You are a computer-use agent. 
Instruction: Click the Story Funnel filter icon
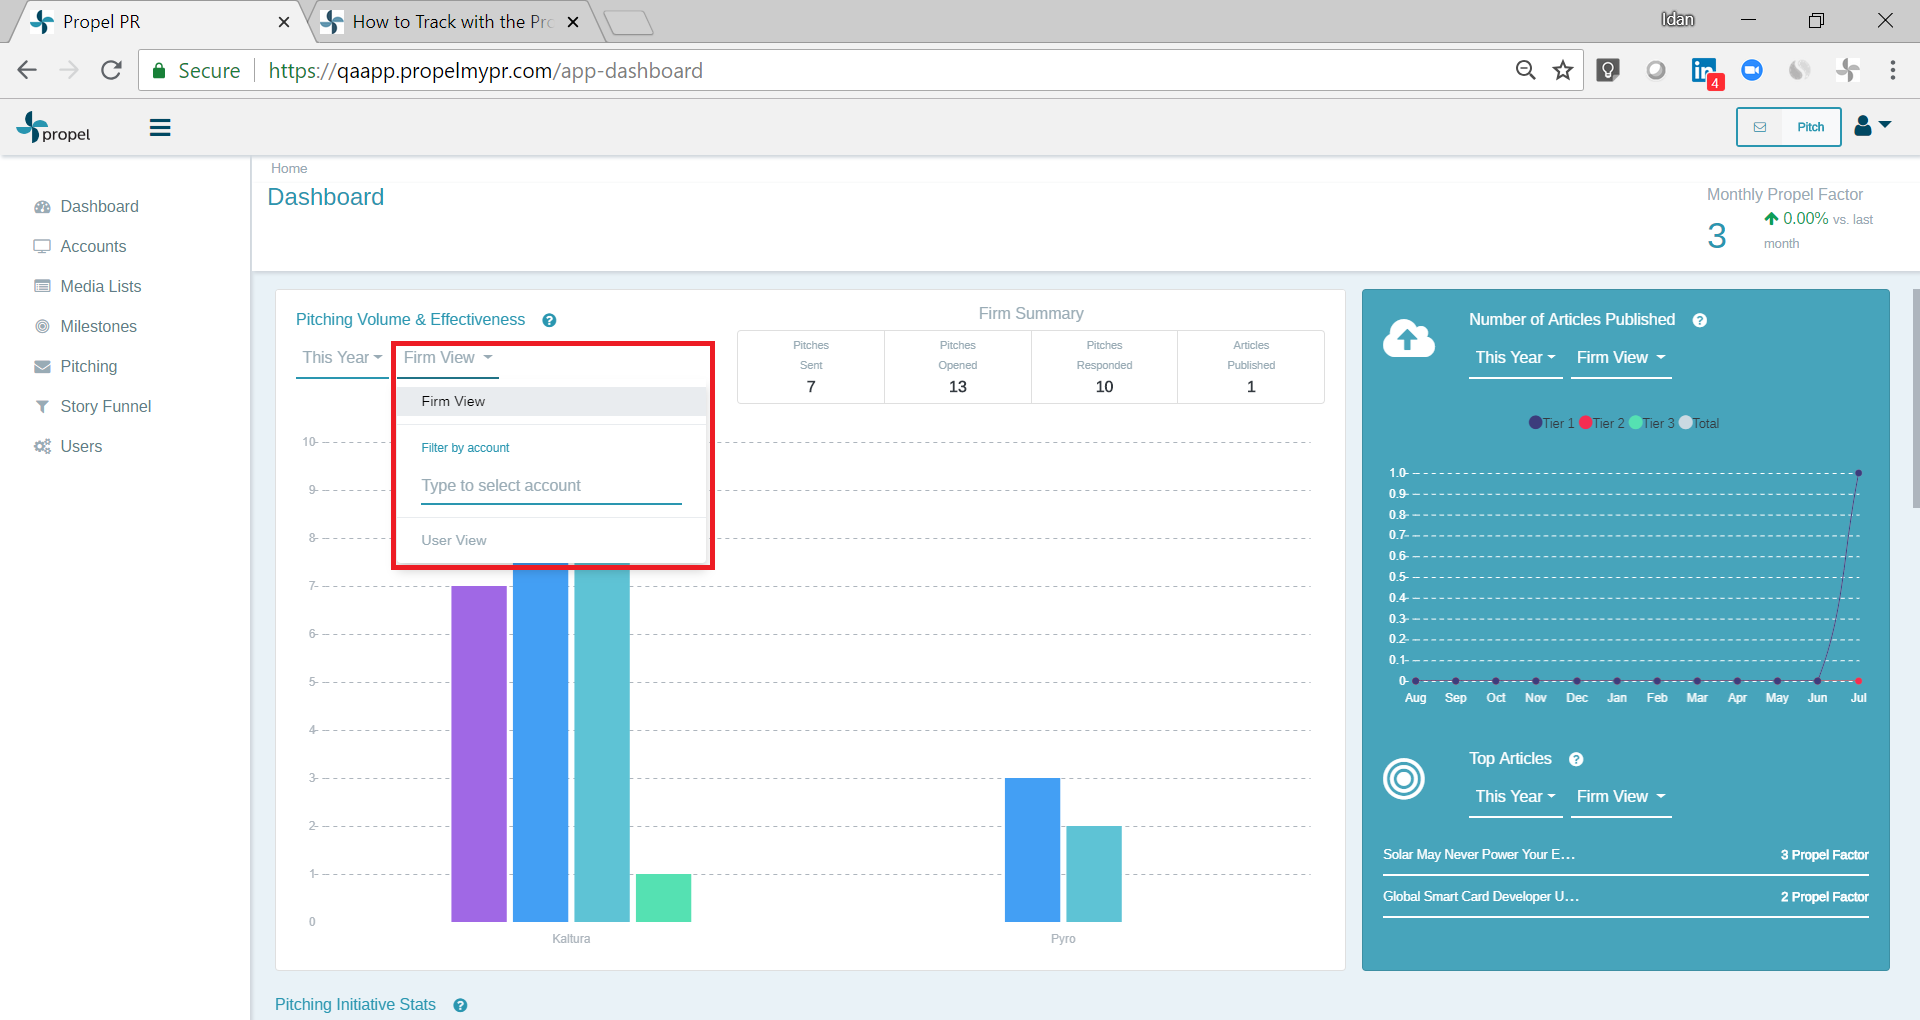click(x=42, y=407)
